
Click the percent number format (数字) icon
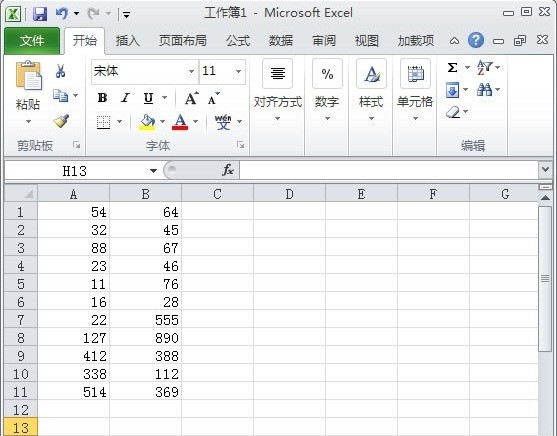click(327, 74)
